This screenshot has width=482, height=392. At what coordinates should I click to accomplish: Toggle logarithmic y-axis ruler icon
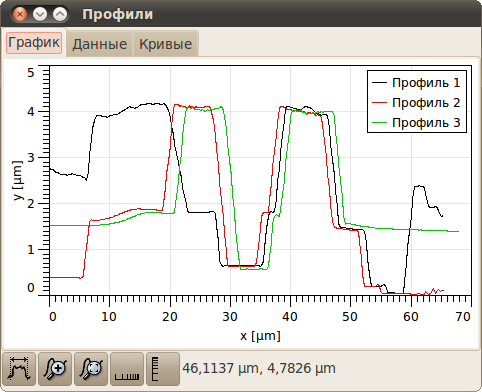[x=163, y=369]
